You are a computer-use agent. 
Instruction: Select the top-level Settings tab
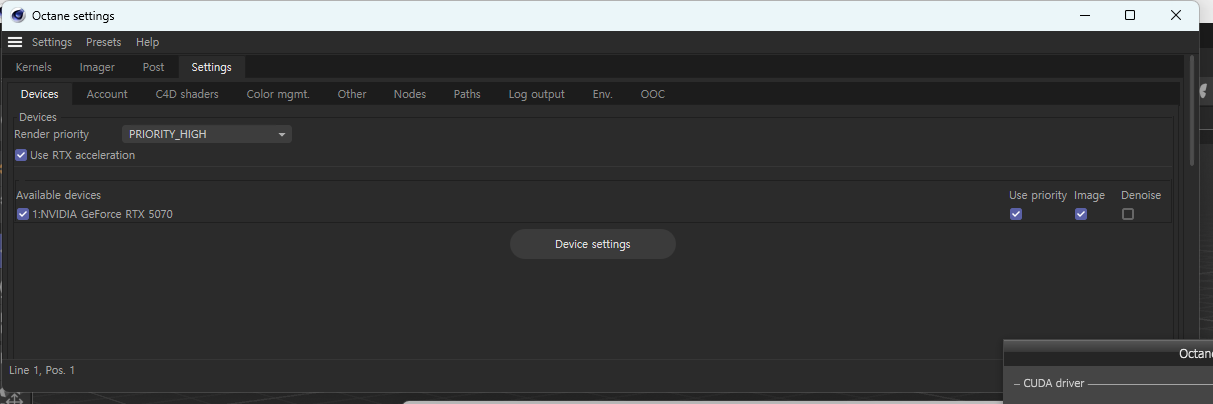coord(211,67)
